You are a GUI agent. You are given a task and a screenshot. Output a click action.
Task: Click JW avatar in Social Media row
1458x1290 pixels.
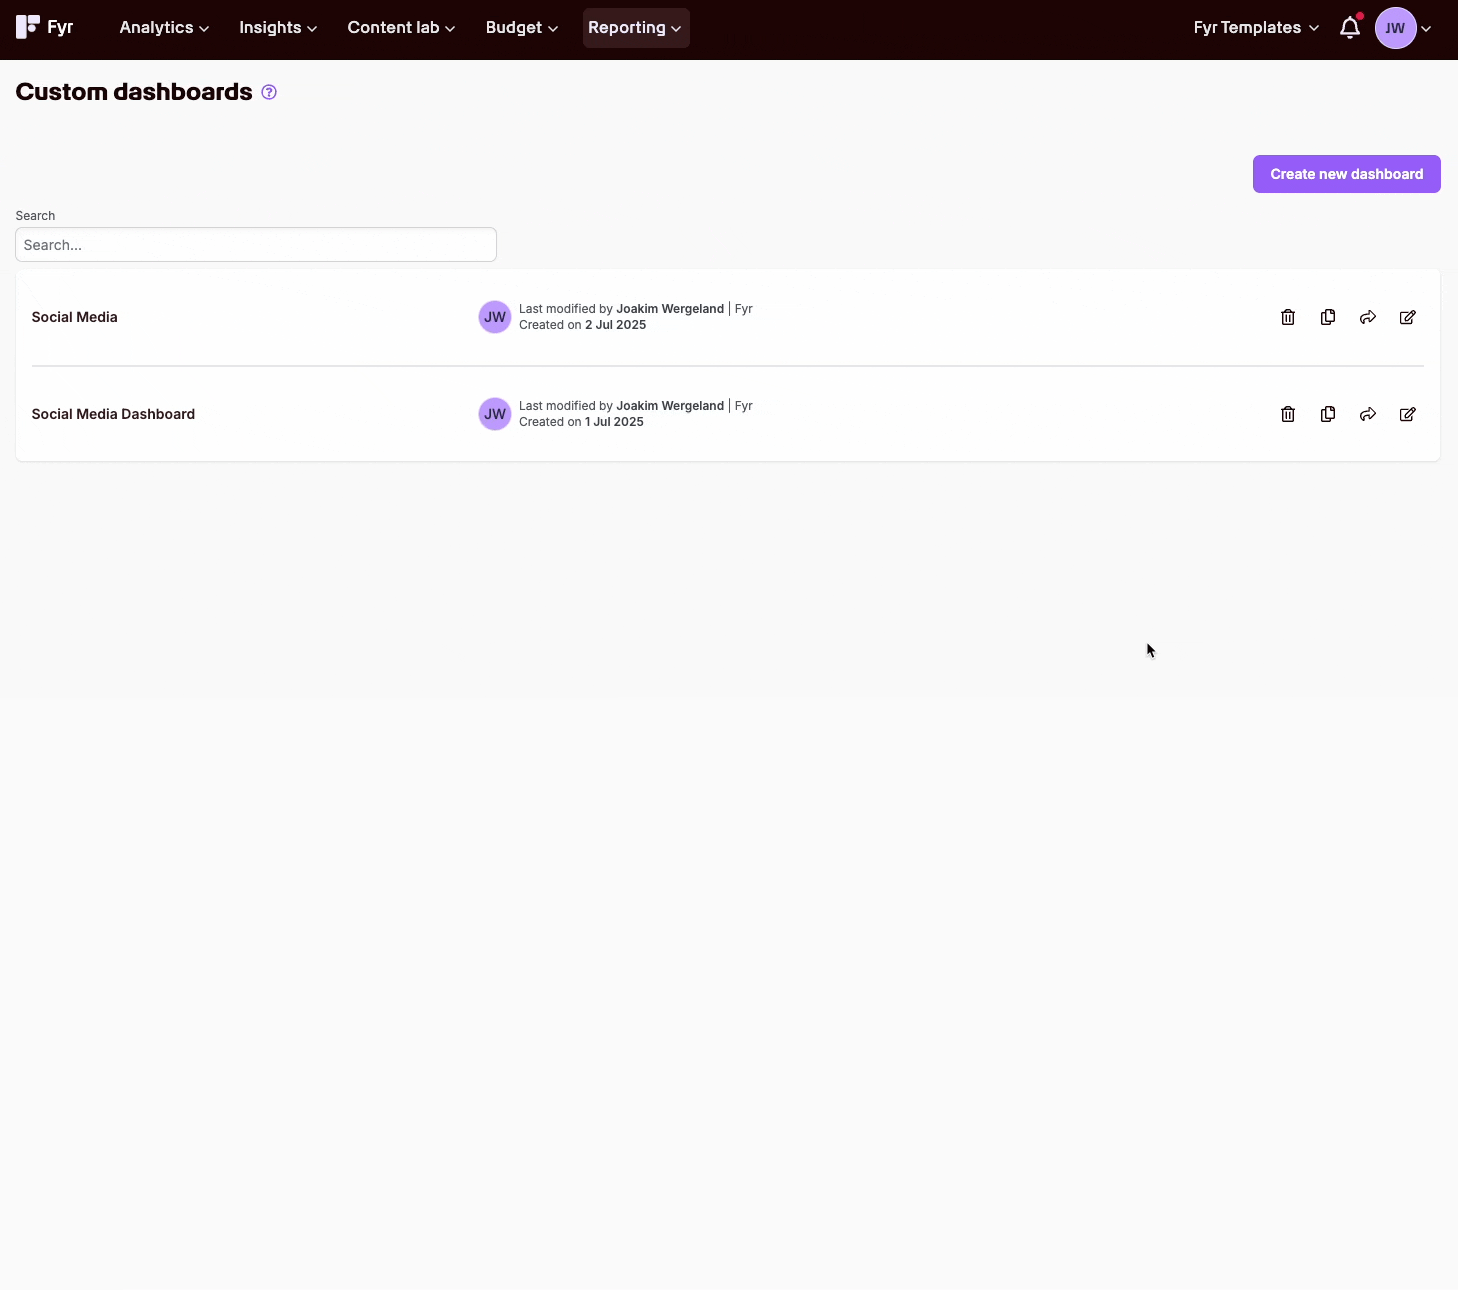coord(495,317)
